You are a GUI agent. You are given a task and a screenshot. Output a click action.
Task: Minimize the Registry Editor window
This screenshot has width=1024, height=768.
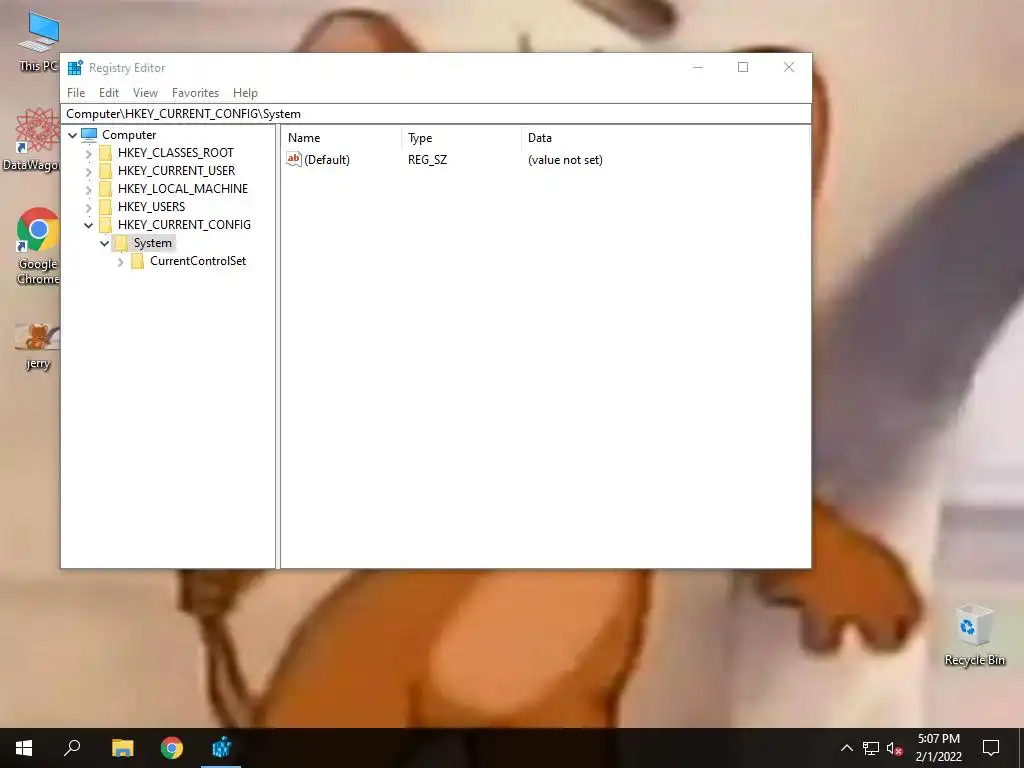point(697,67)
